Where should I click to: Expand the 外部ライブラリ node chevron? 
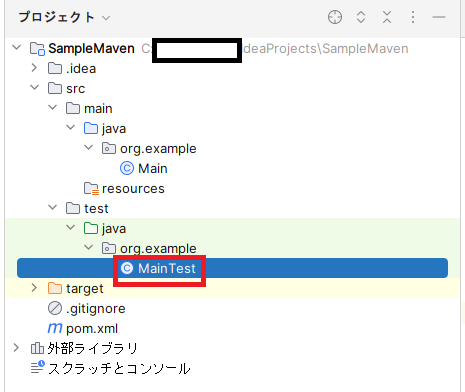tap(16, 348)
